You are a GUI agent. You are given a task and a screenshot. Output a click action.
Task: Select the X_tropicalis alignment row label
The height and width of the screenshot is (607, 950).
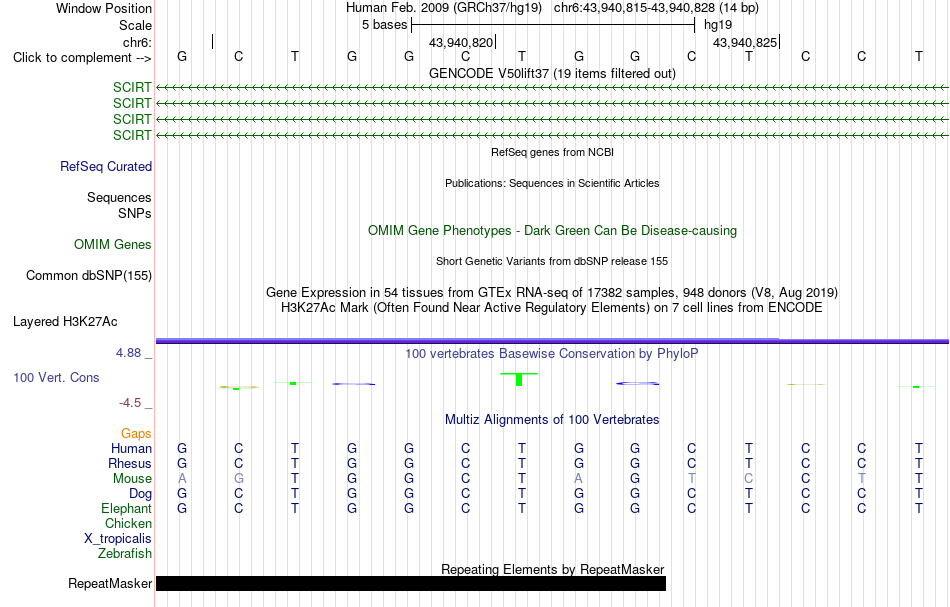point(118,539)
